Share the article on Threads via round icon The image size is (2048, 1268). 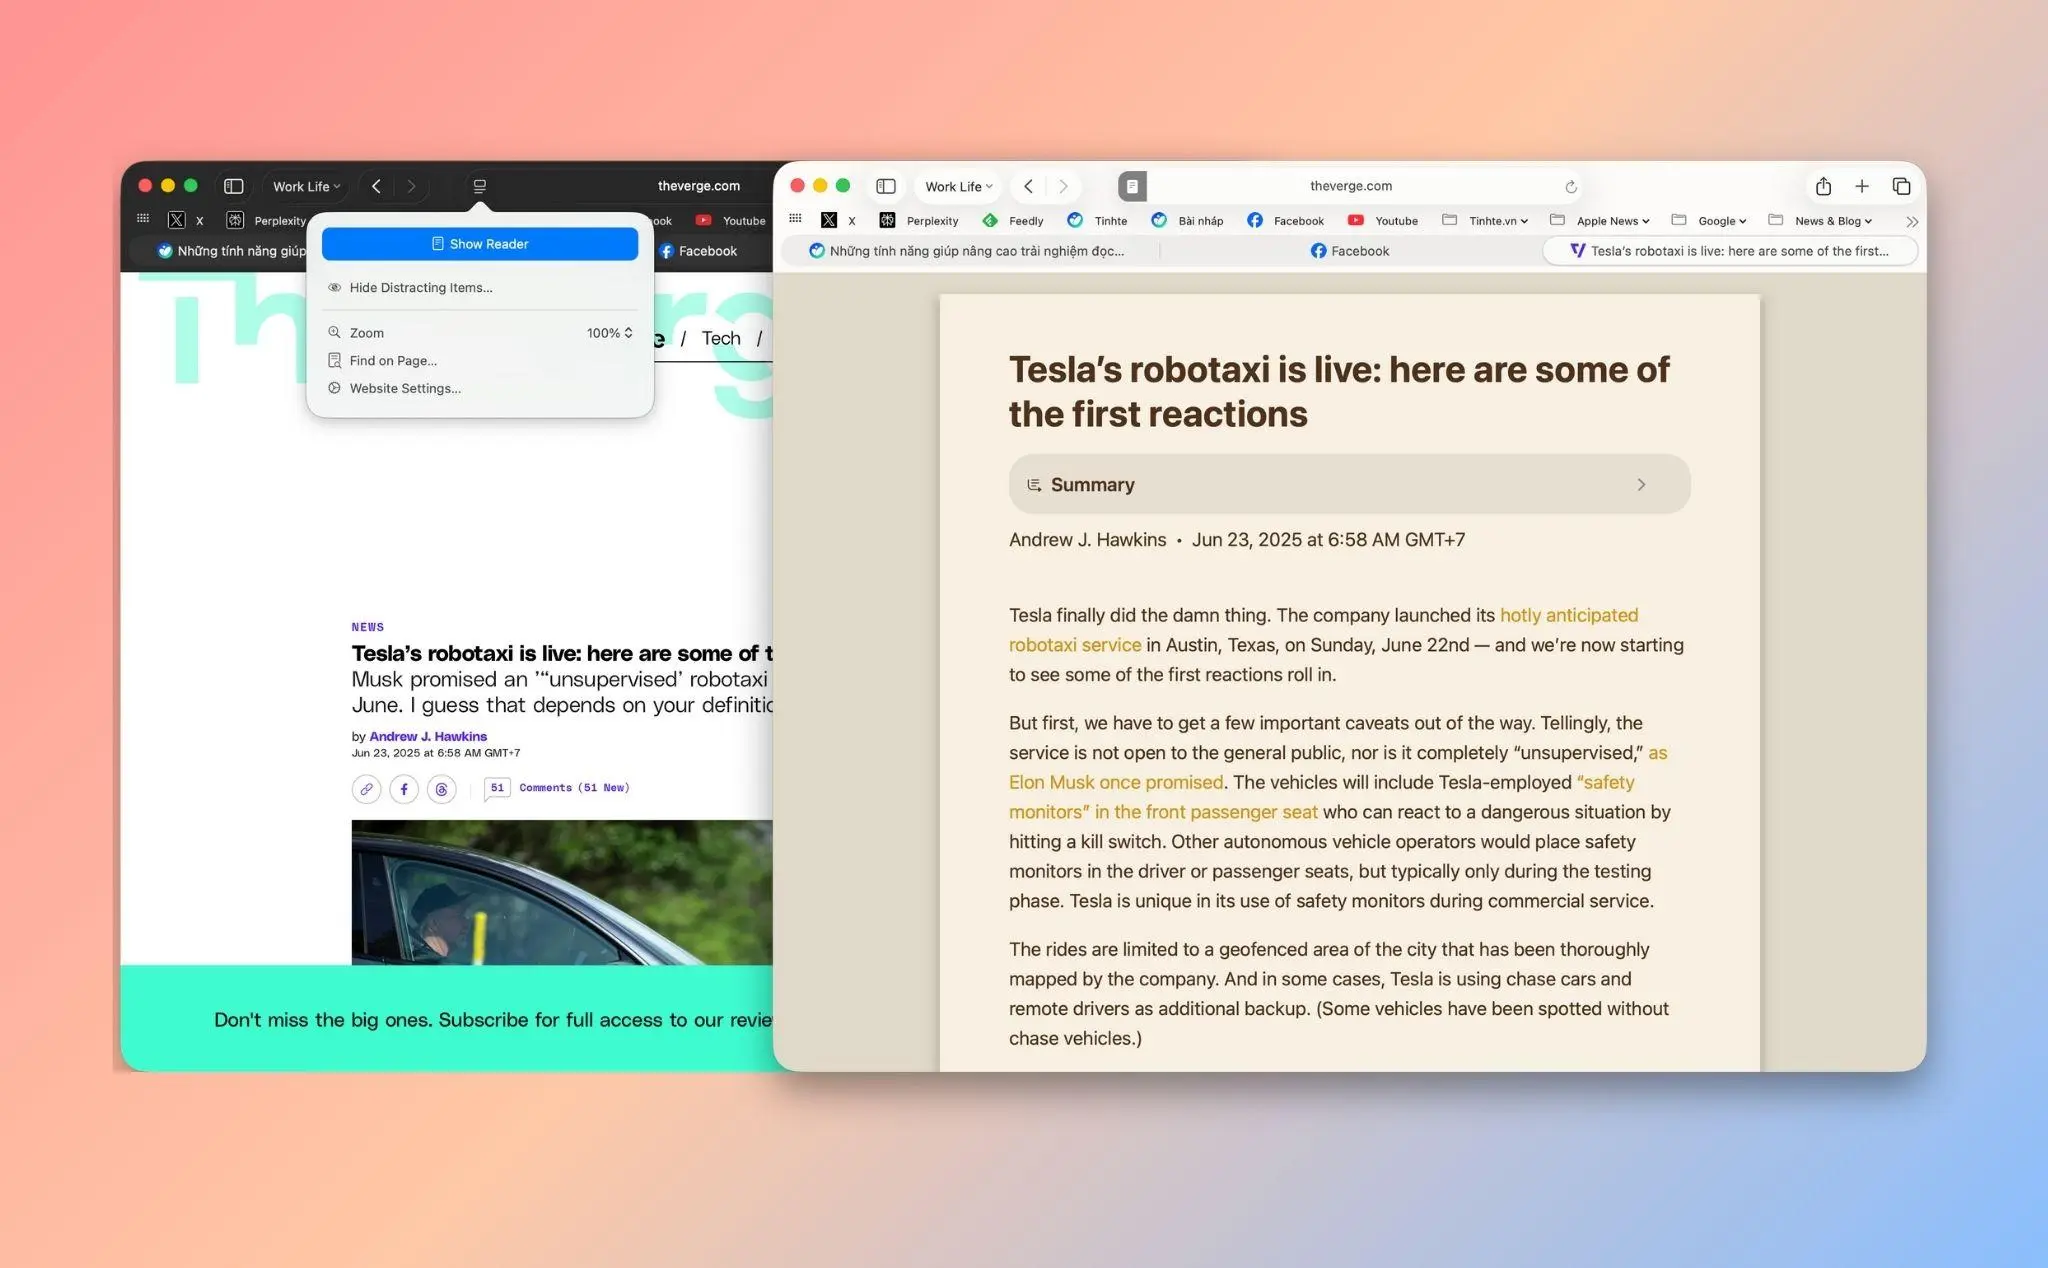click(441, 789)
